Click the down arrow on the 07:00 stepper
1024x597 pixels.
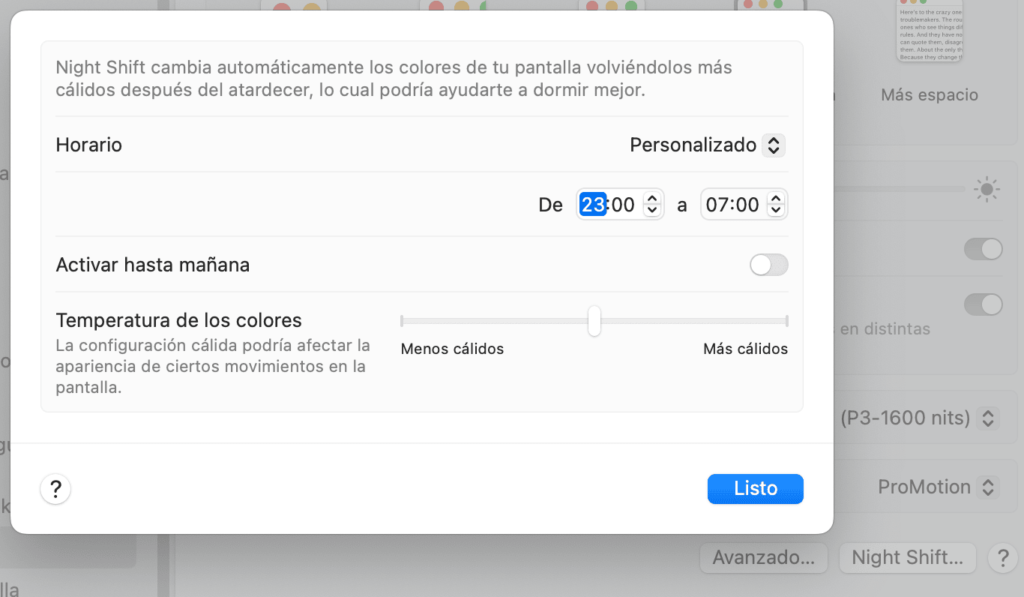pos(774,209)
